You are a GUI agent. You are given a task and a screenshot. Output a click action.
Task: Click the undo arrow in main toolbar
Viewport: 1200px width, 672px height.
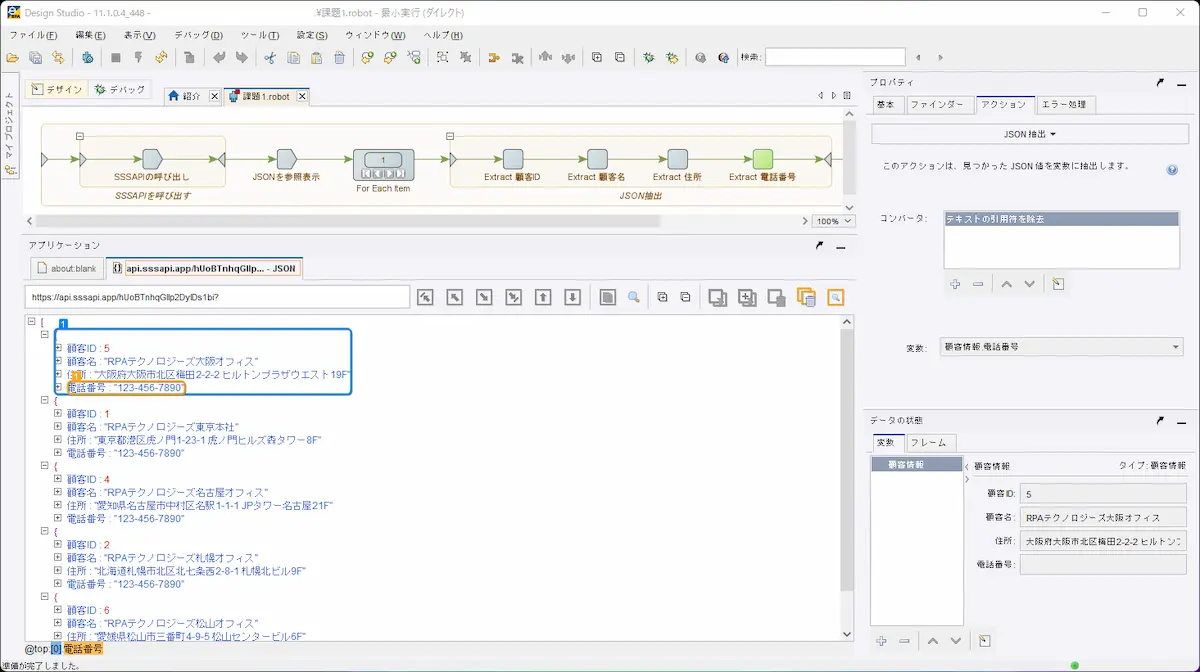coord(218,58)
